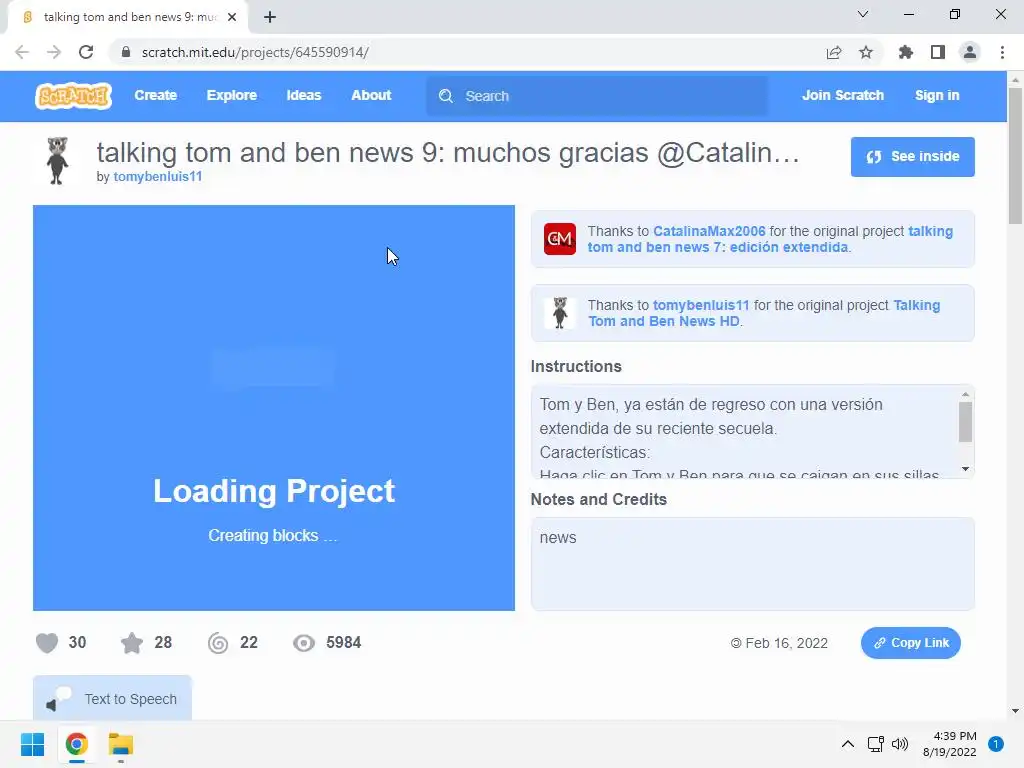1024x768 pixels.
Task: Open the tab search chevron
Action: coord(863,14)
